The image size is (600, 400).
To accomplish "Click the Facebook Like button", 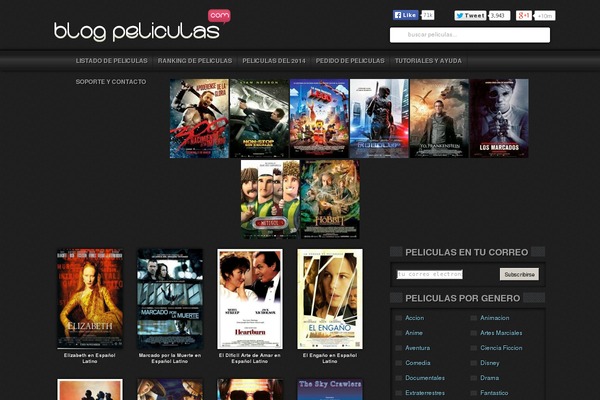I will [x=406, y=15].
